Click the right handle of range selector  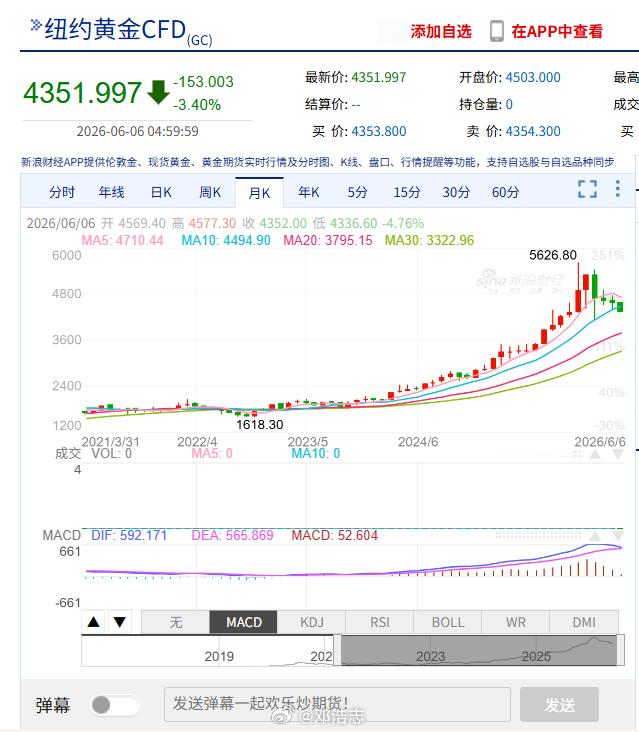tap(621, 650)
